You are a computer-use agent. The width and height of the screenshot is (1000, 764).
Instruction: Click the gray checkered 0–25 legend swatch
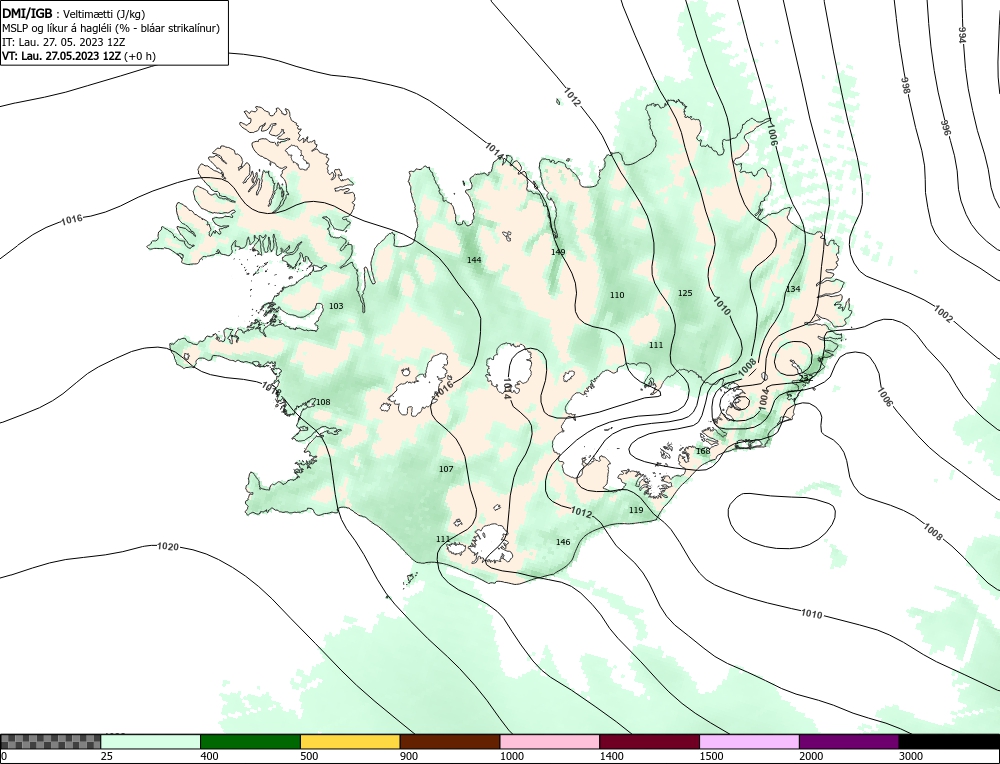point(50,742)
